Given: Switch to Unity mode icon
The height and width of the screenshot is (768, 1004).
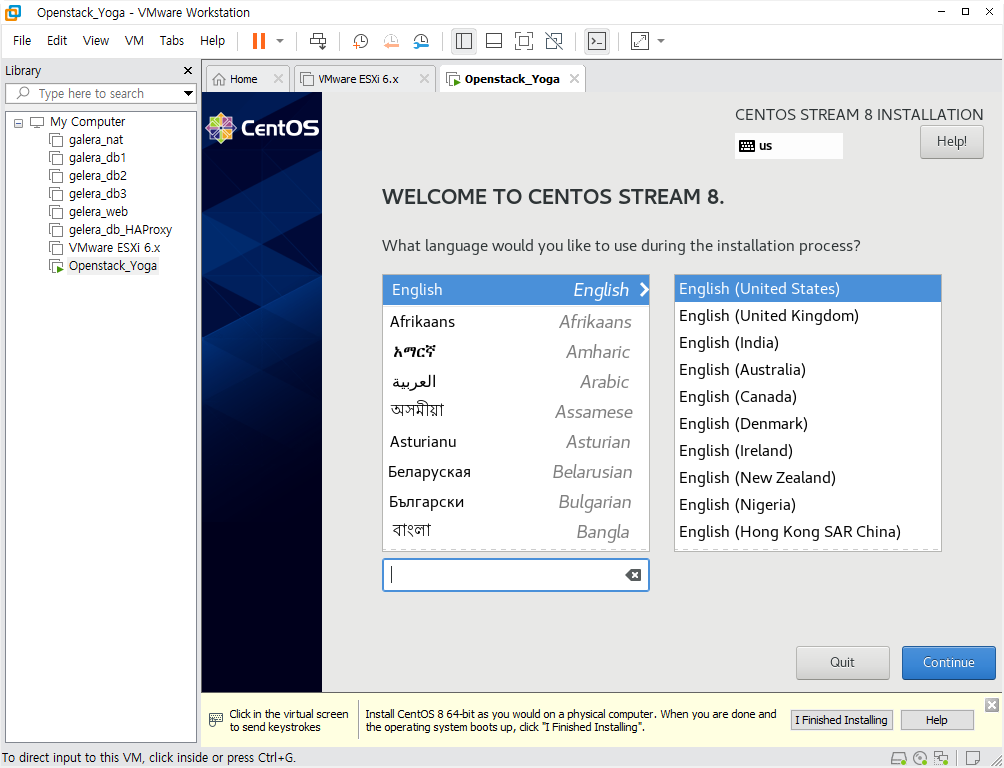Looking at the screenshot, I should click(x=554, y=41).
